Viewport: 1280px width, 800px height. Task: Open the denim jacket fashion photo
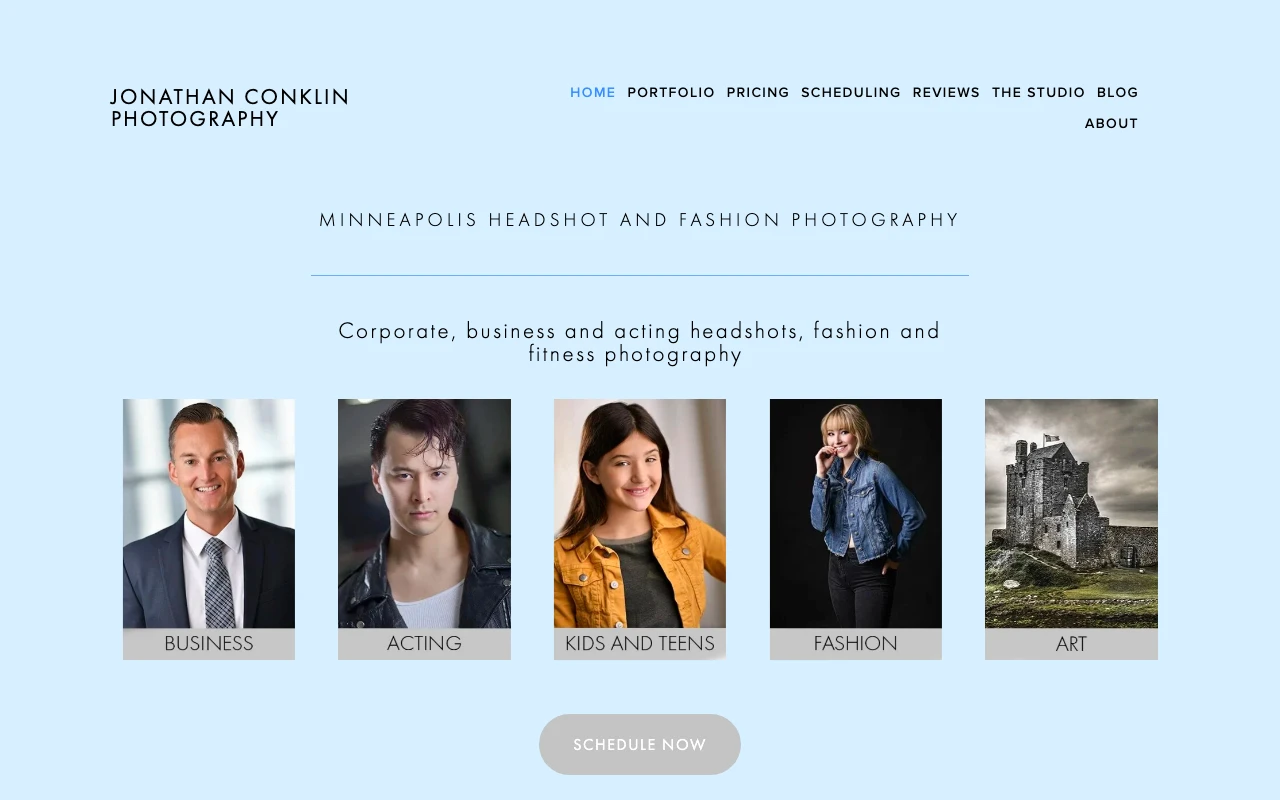[x=856, y=514]
